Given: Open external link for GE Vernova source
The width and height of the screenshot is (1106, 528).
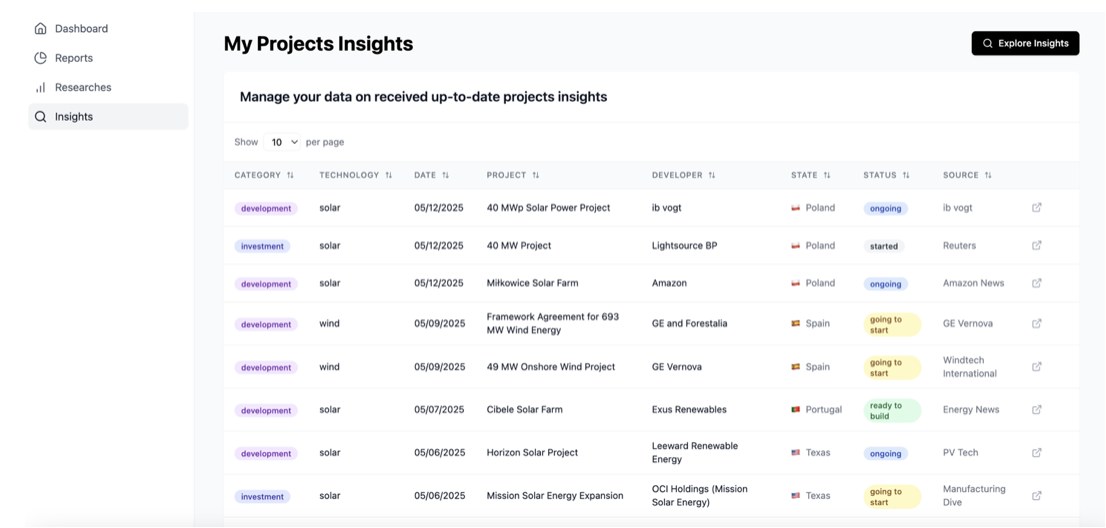Looking at the screenshot, I should [x=1036, y=324].
